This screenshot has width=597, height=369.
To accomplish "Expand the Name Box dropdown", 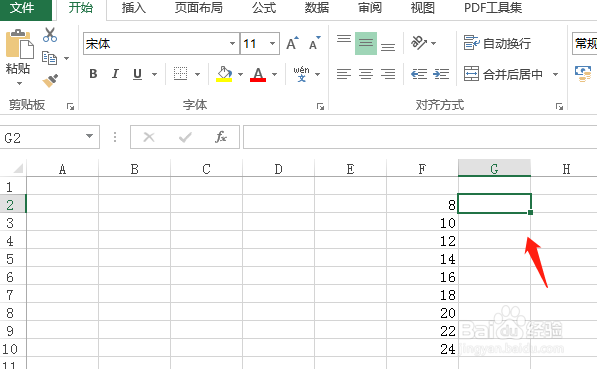I will click(89, 136).
